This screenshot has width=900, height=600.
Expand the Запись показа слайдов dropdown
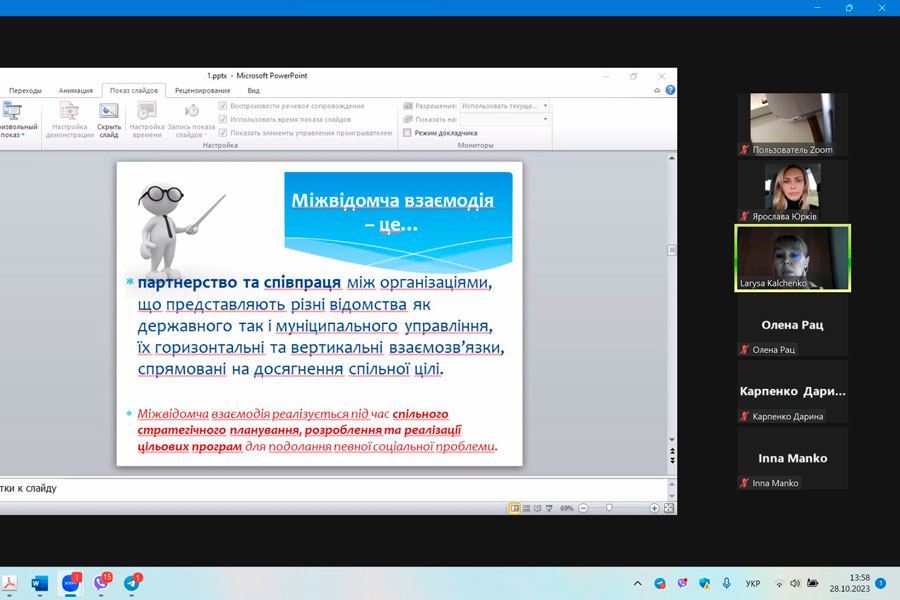coord(191,132)
